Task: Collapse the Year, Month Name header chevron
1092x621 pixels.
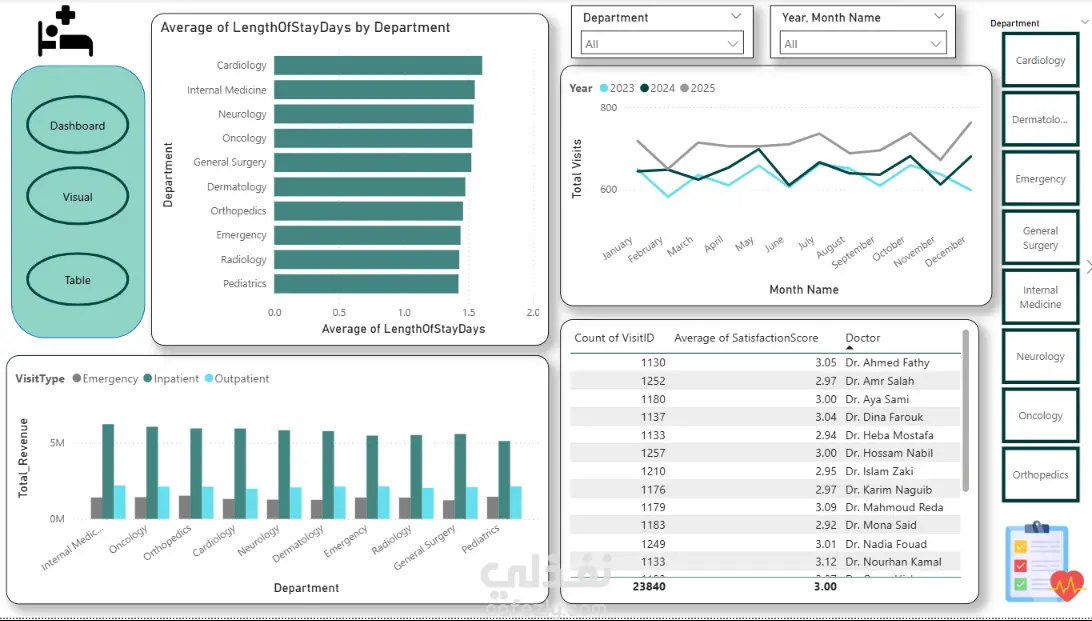Action: tap(939, 17)
